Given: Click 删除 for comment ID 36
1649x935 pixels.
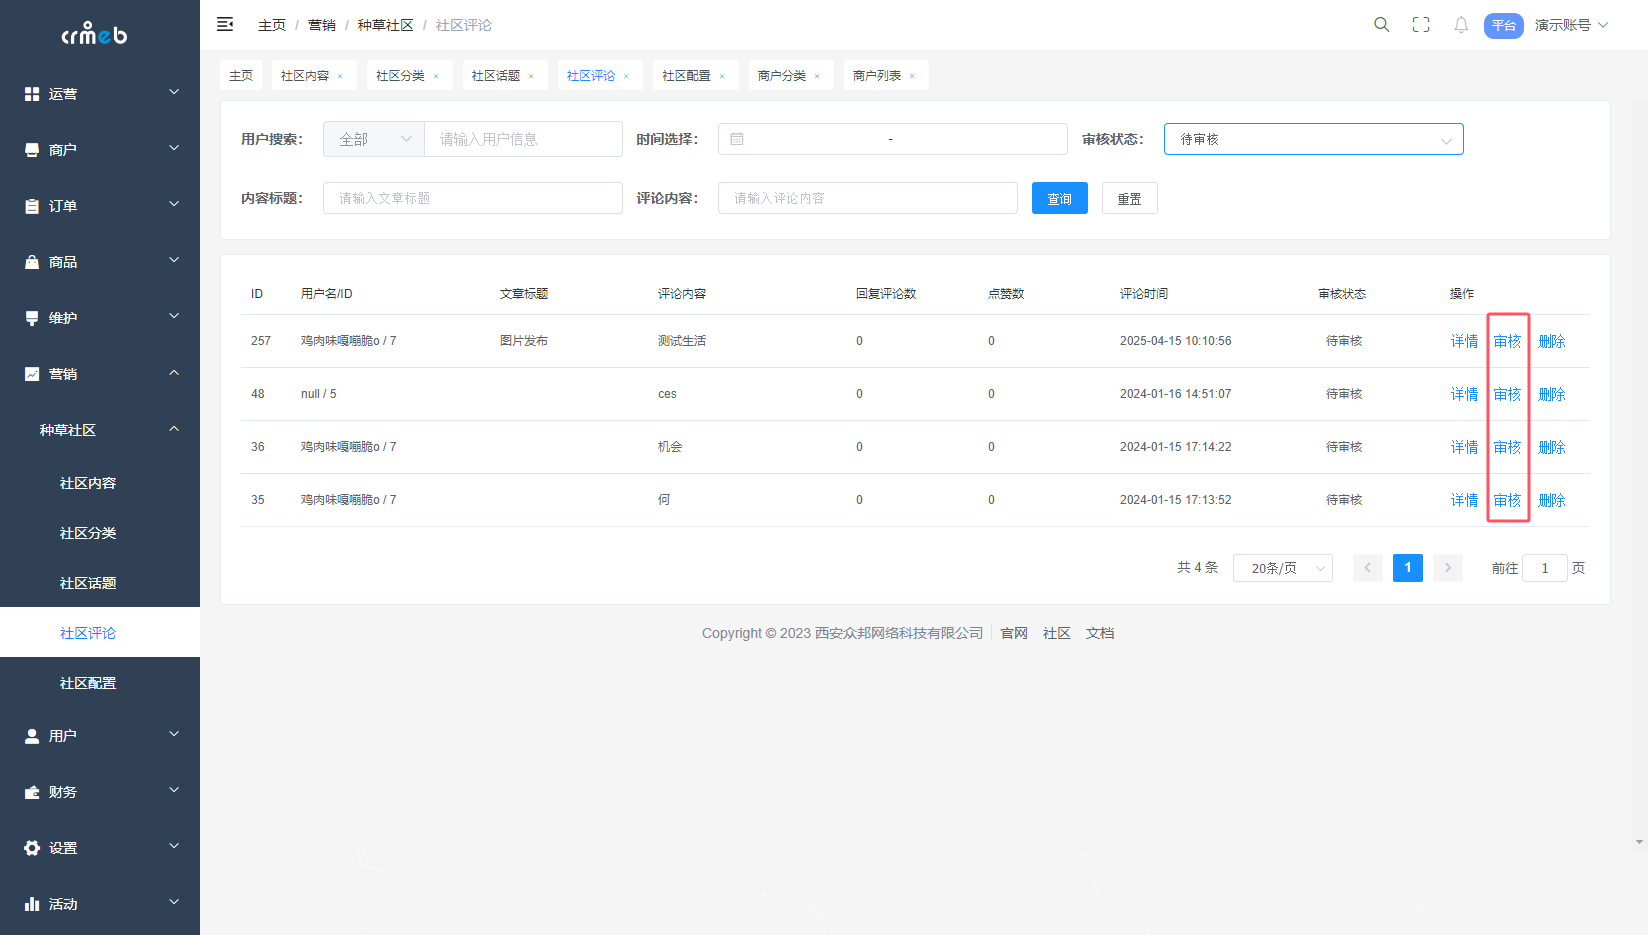Looking at the screenshot, I should [1551, 447].
